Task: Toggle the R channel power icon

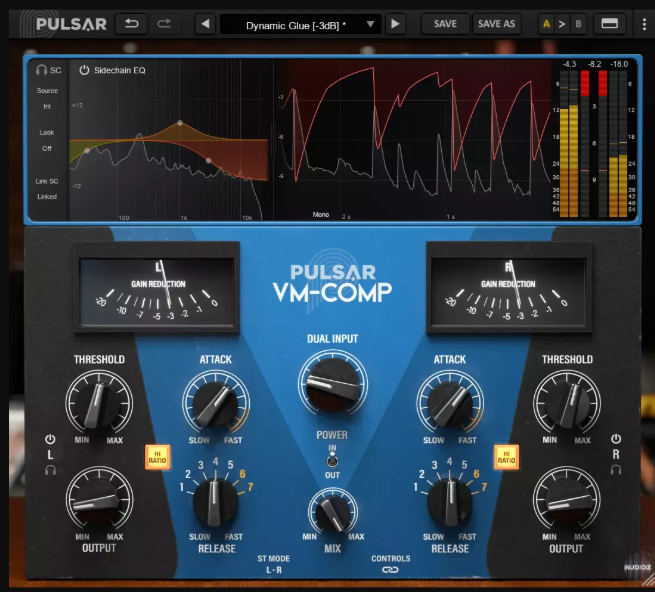Action: coord(616,439)
